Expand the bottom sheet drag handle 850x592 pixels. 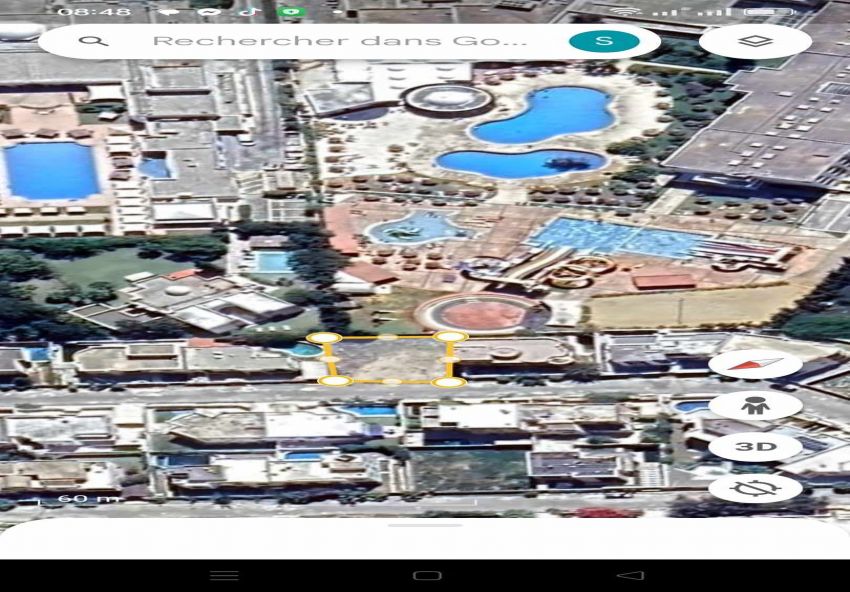pyautogui.click(x=425, y=525)
